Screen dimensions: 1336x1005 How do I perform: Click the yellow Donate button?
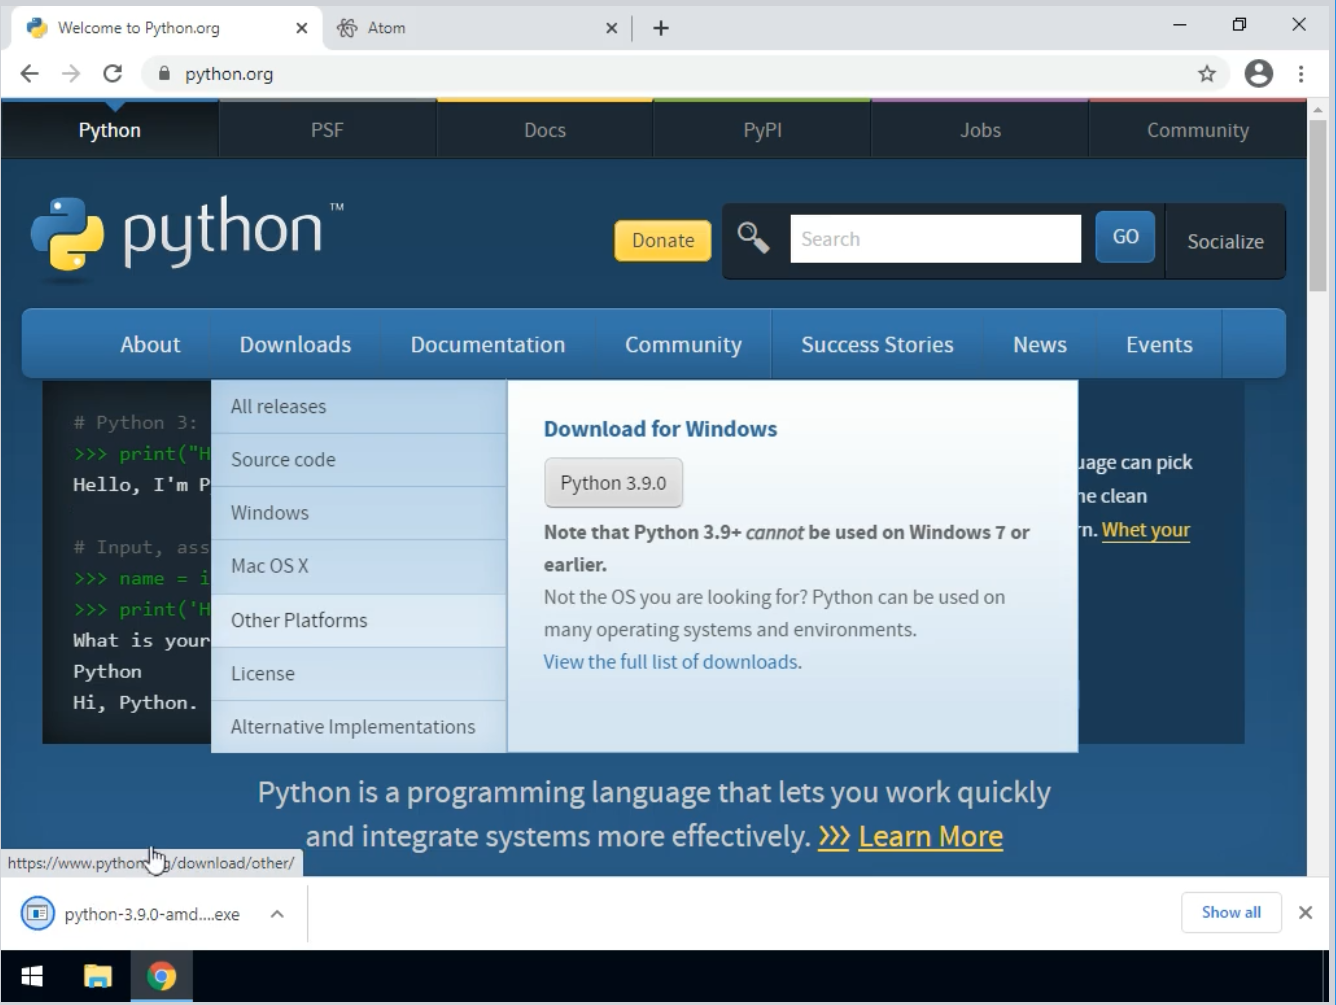[663, 240]
